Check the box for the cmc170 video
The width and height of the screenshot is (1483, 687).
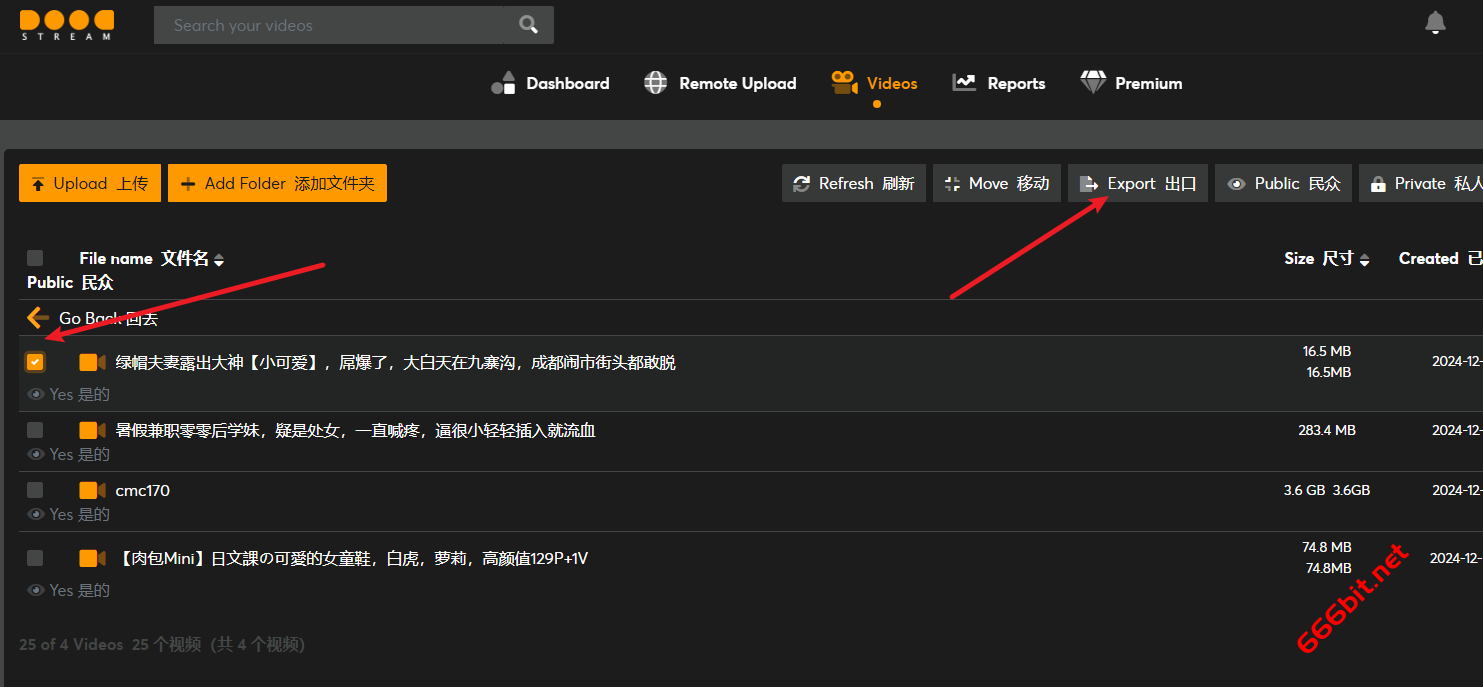pos(35,490)
